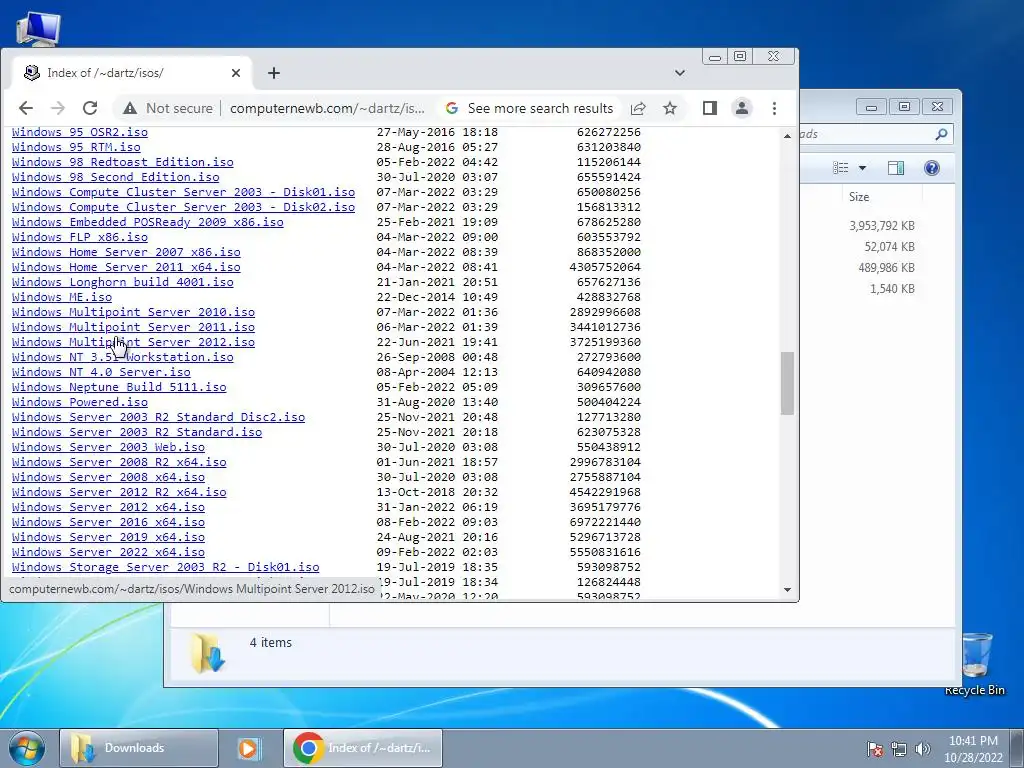
Task: Download Windows Home Server 2007 x86.iso
Action: (126, 252)
